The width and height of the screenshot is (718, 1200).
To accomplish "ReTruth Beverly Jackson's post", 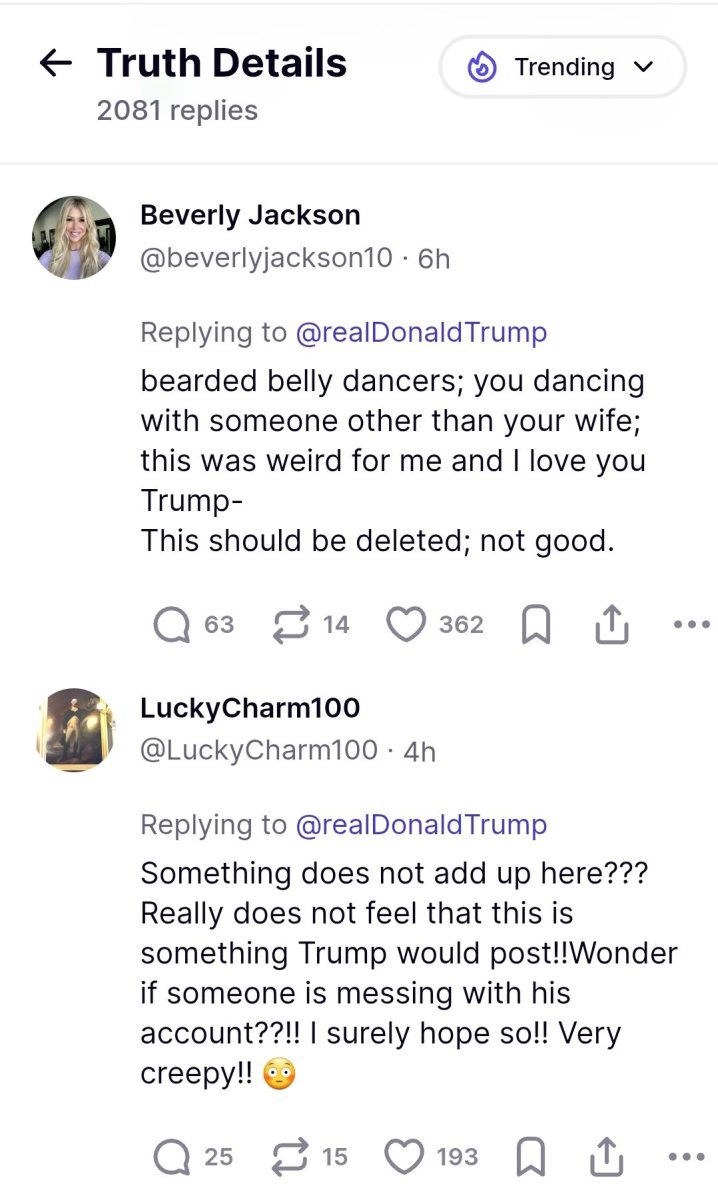I will click(x=289, y=625).
